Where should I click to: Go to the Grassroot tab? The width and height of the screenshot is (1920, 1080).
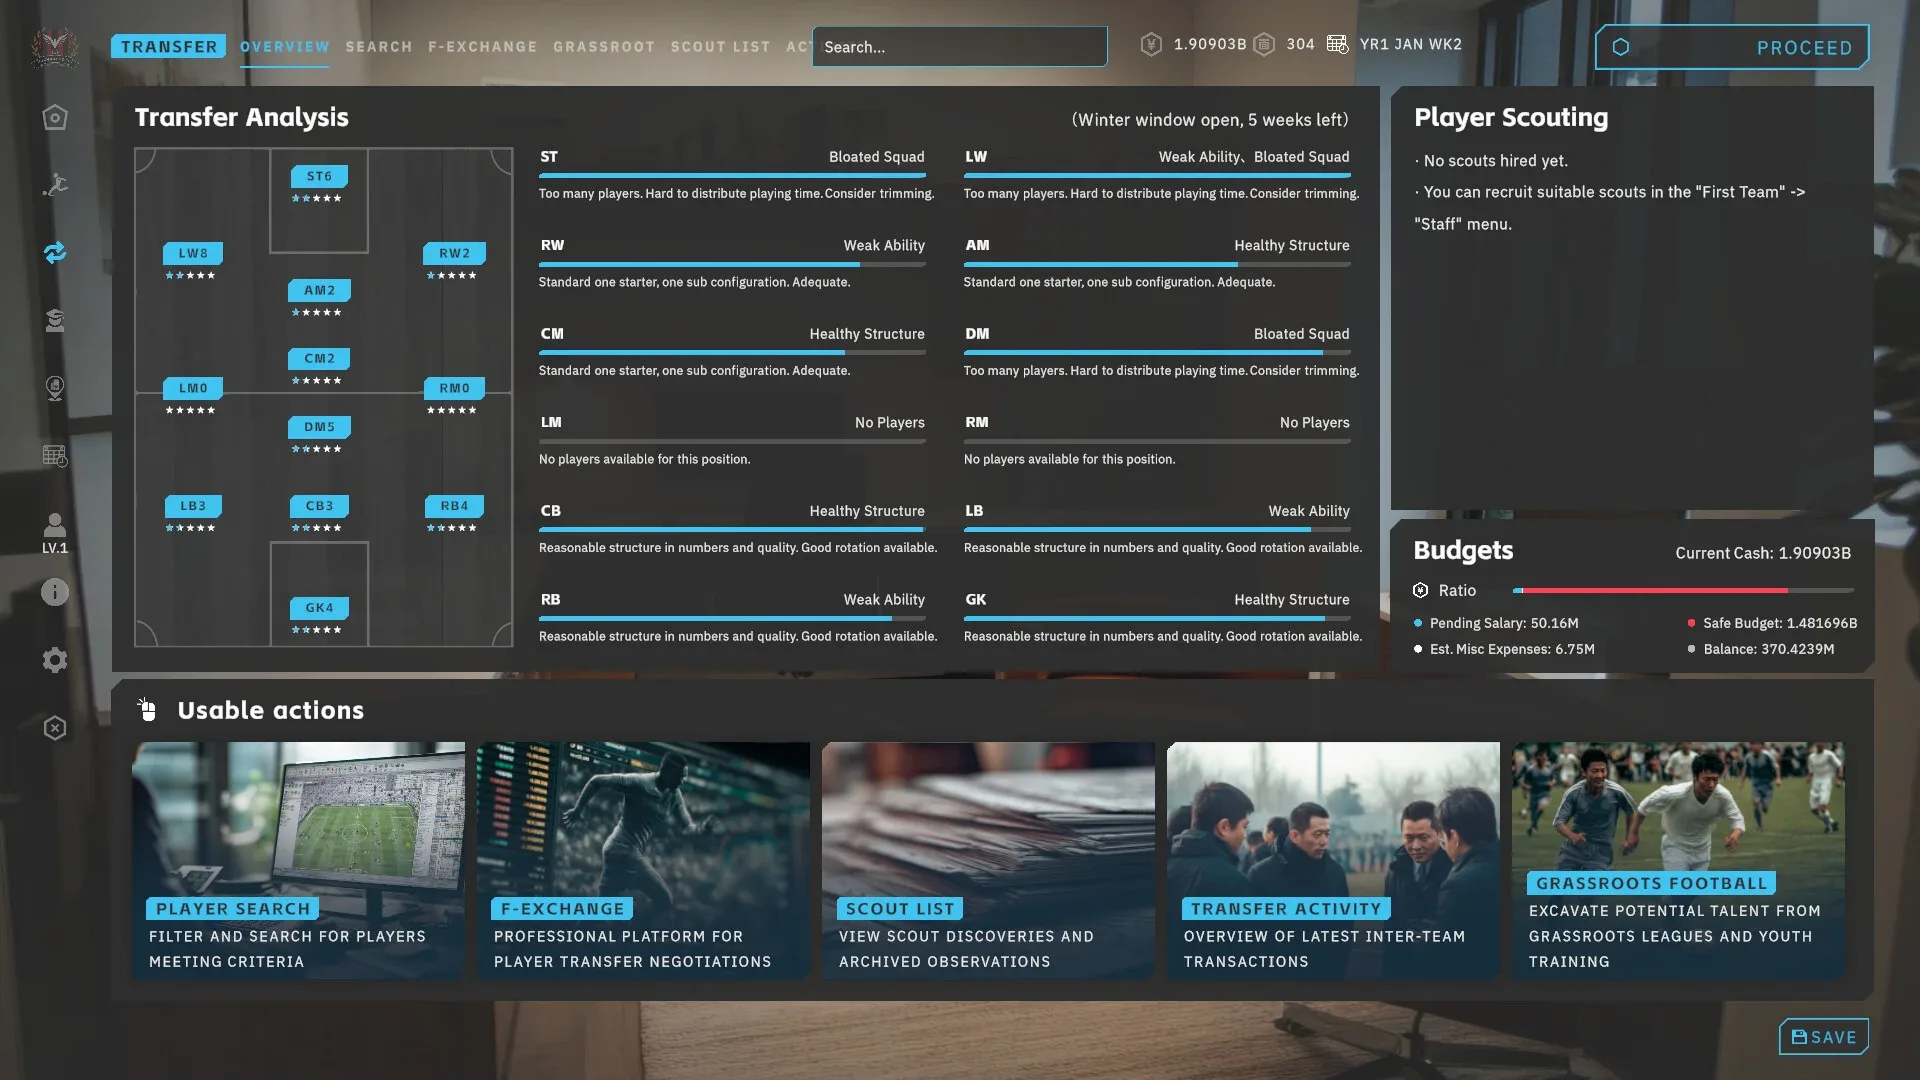pyautogui.click(x=604, y=47)
